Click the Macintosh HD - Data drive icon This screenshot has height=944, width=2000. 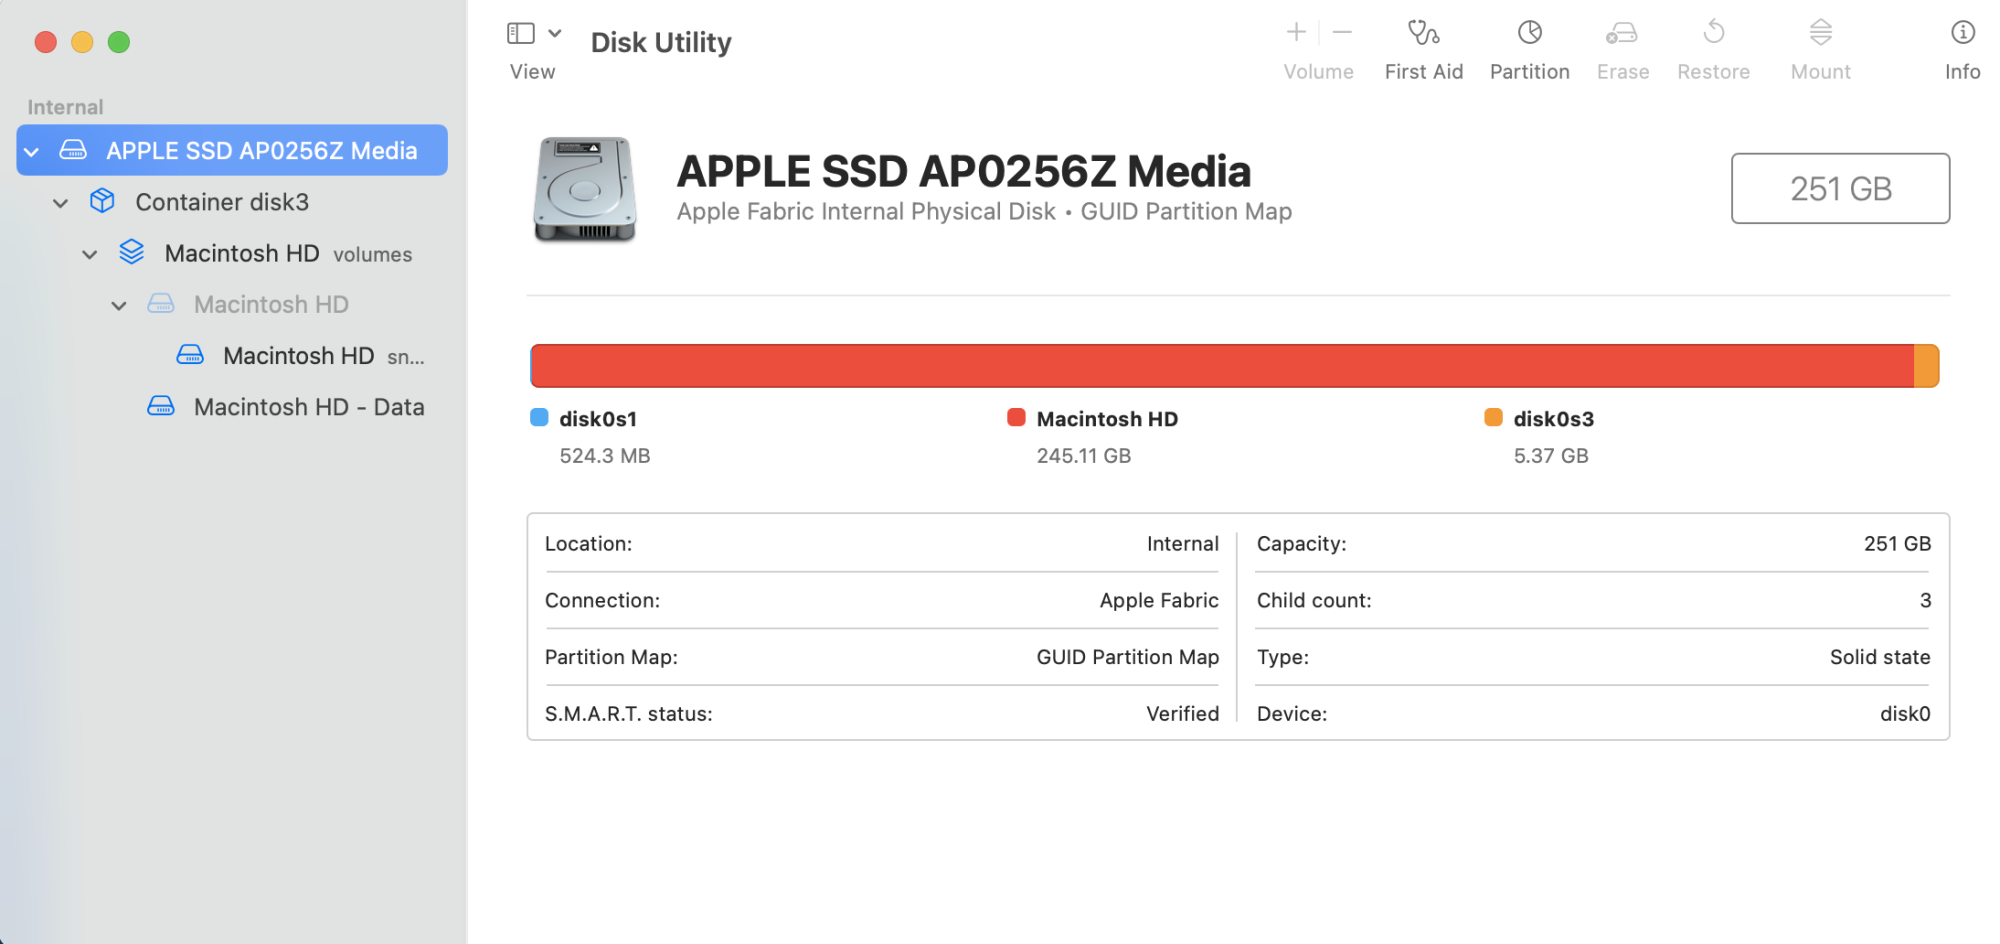(161, 406)
